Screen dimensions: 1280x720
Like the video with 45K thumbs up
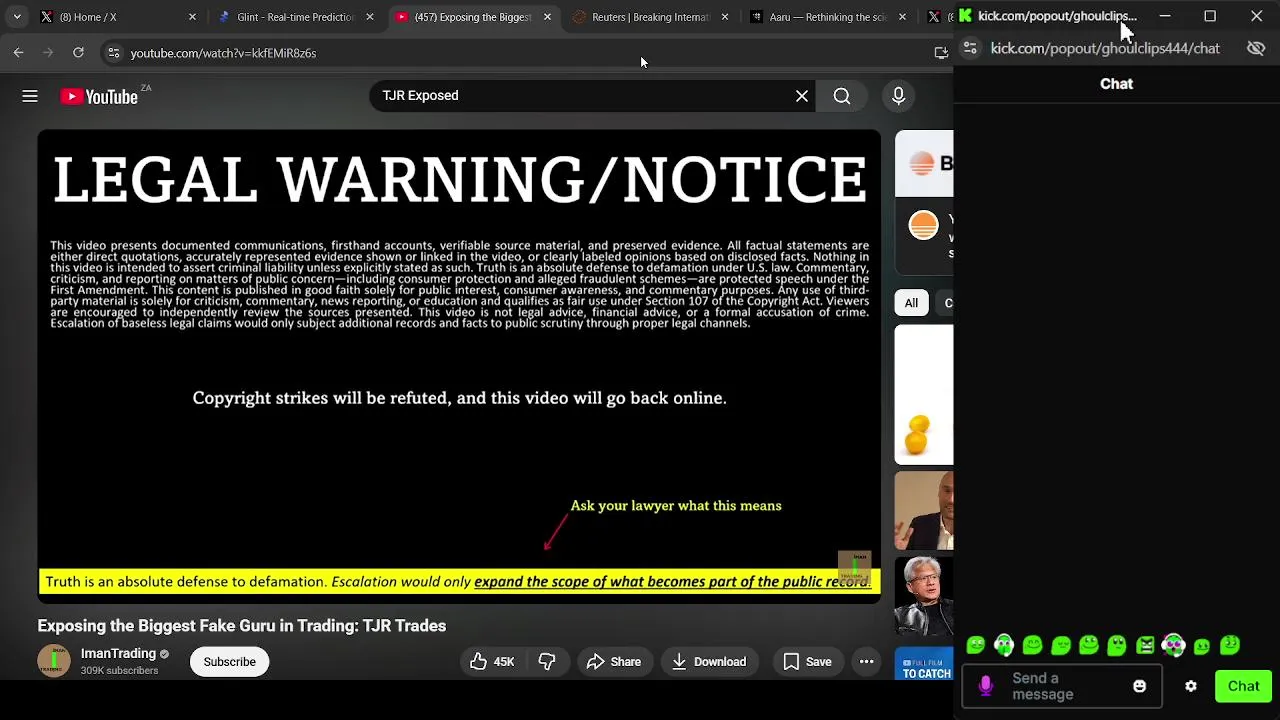coord(491,662)
